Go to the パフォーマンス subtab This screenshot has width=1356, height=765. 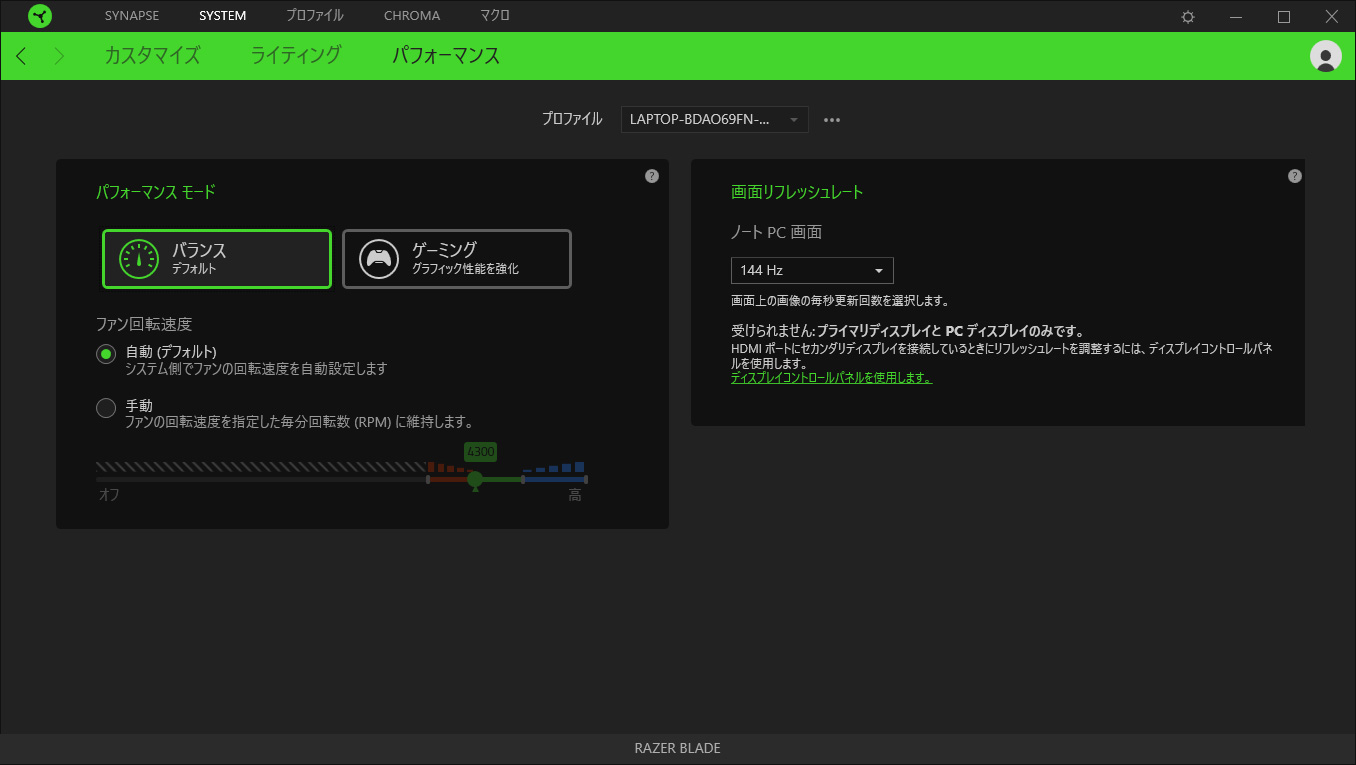(x=446, y=56)
